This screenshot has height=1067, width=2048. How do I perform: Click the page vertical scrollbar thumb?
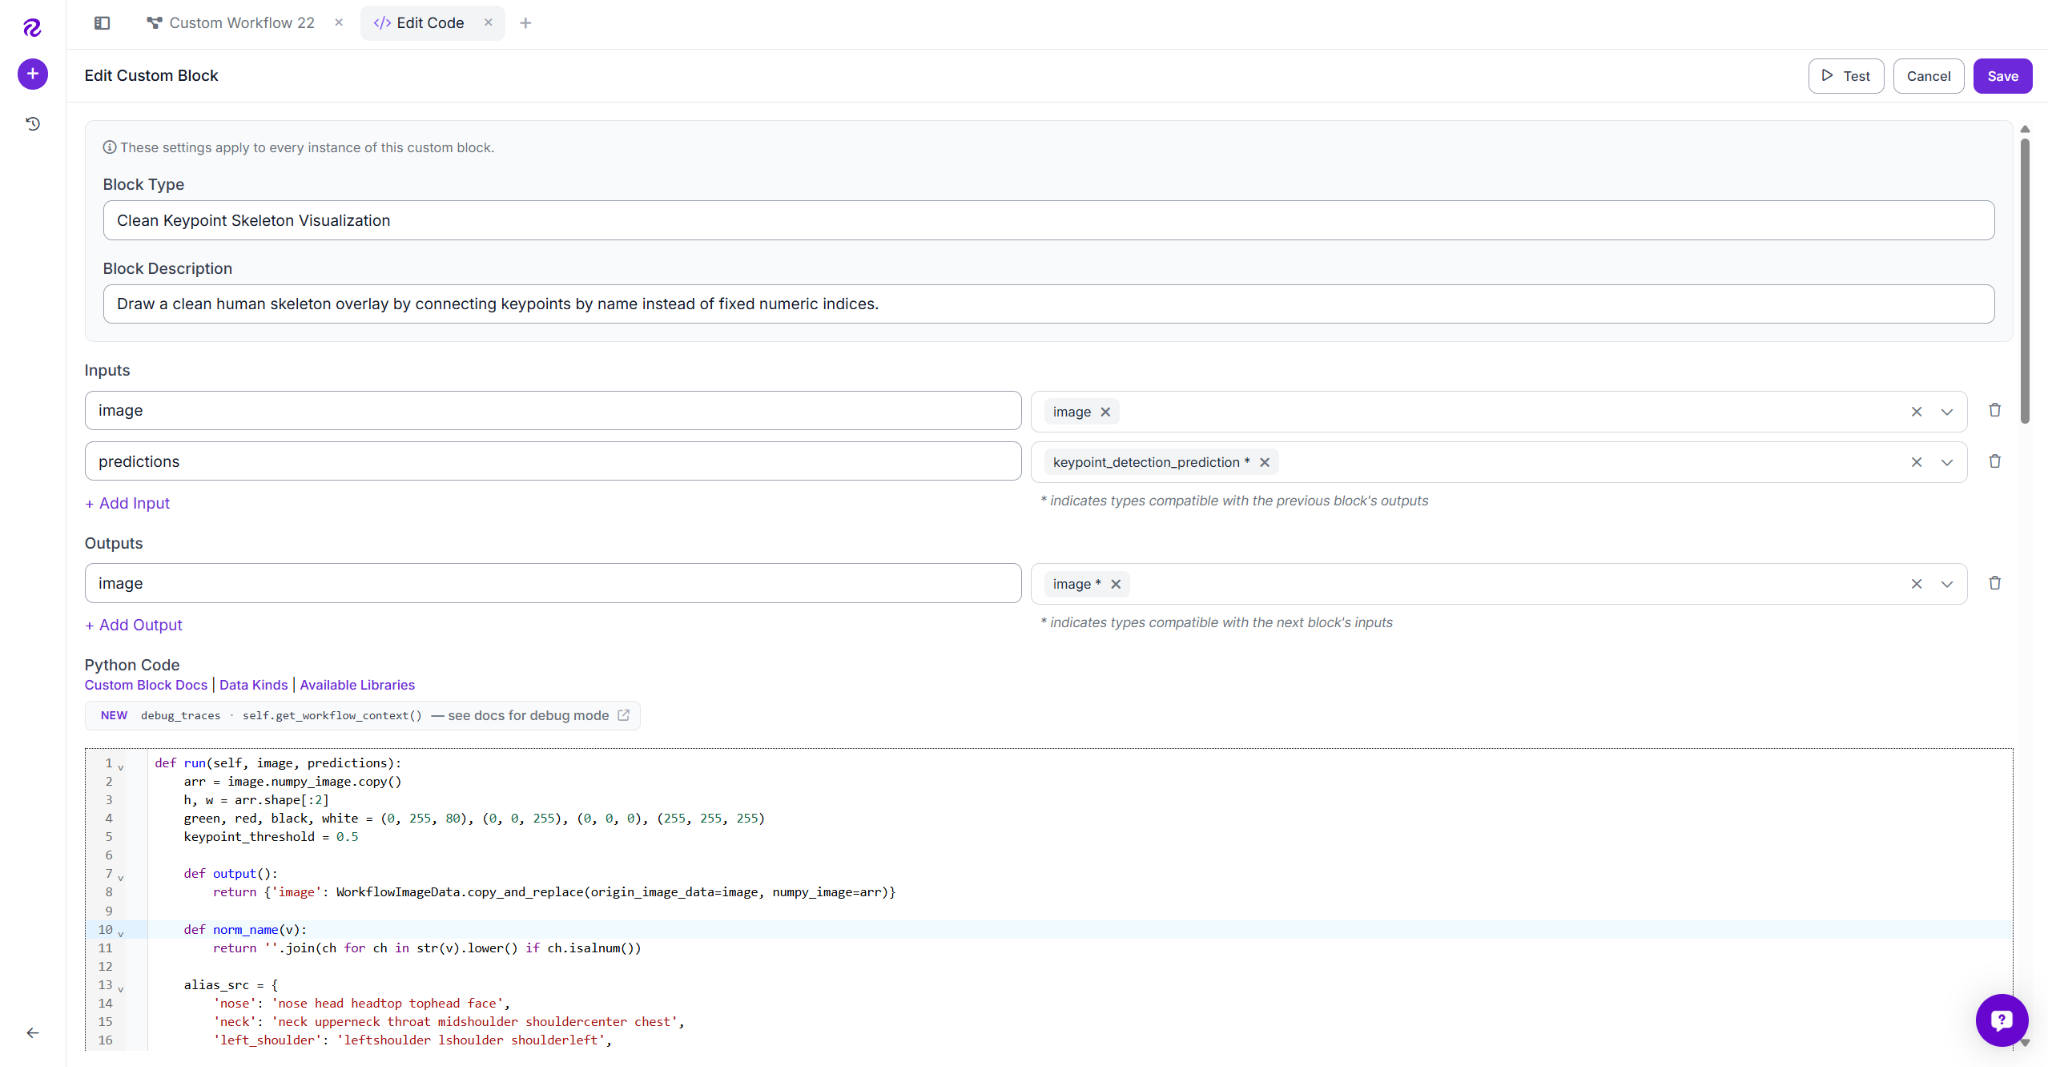(x=2025, y=281)
